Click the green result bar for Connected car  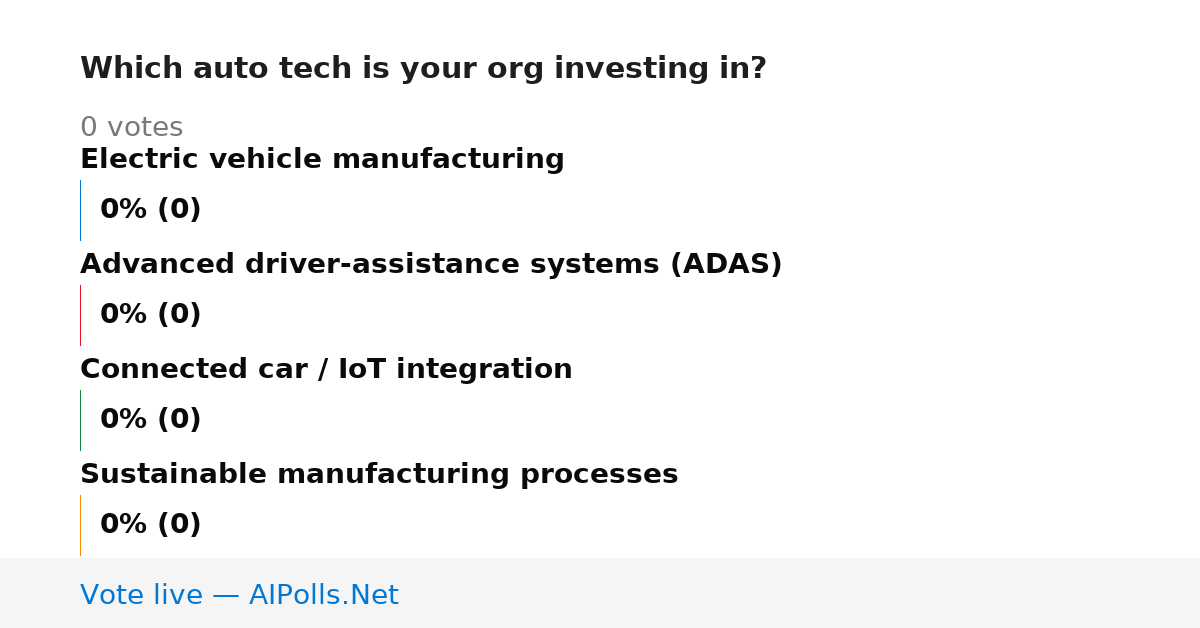click(x=80, y=420)
